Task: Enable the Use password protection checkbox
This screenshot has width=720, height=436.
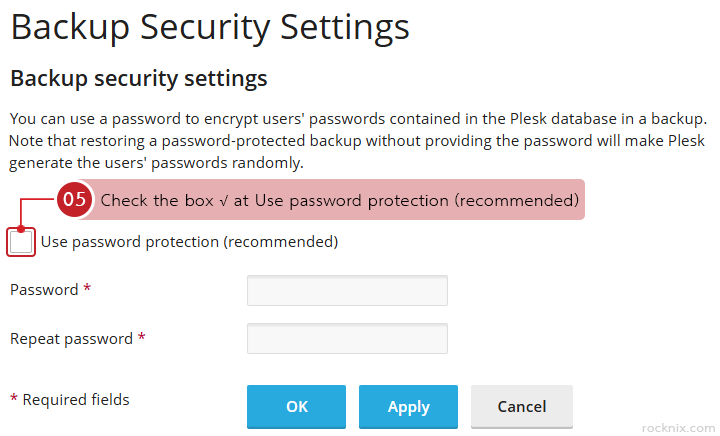Action: tap(21, 242)
